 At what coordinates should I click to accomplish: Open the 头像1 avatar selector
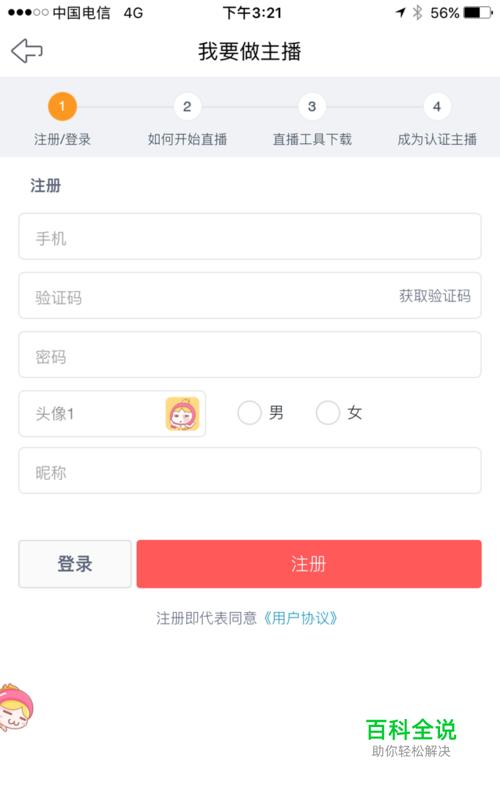point(112,414)
